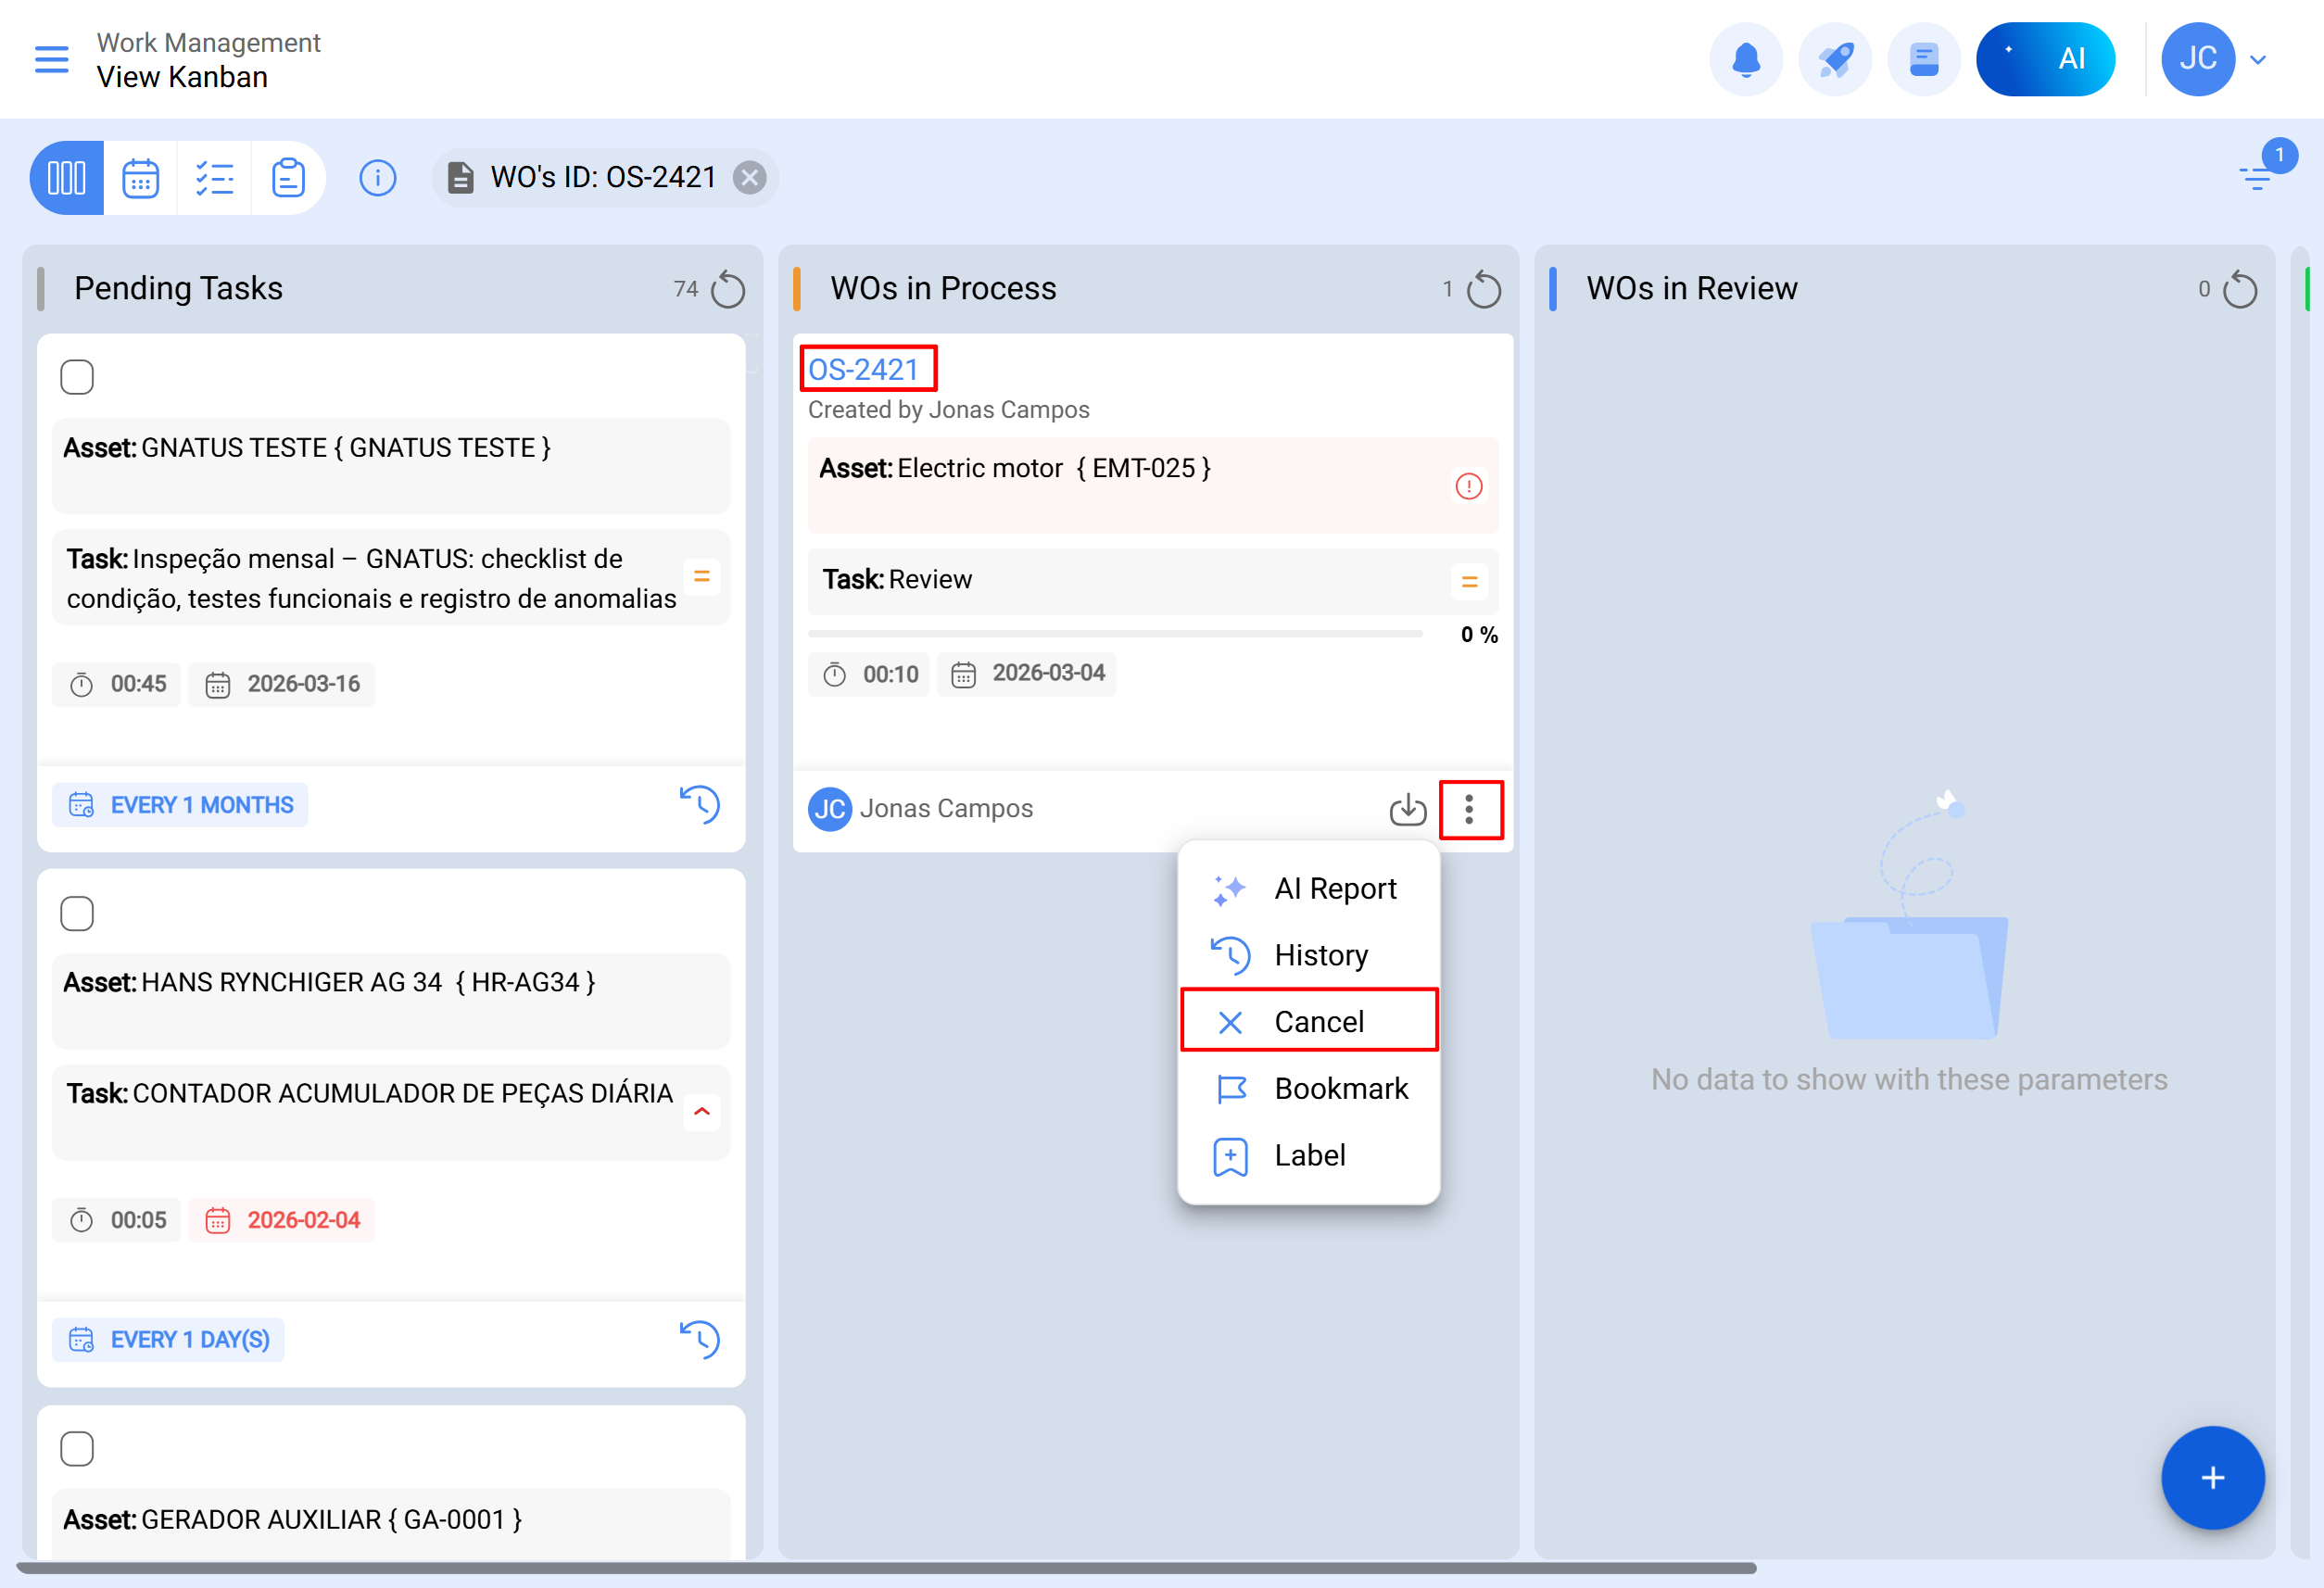Expand the CONTADOR ACUMULADOR priority chevron
Image resolution: width=2324 pixels, height=1588 pixels.
(702, 1111)
